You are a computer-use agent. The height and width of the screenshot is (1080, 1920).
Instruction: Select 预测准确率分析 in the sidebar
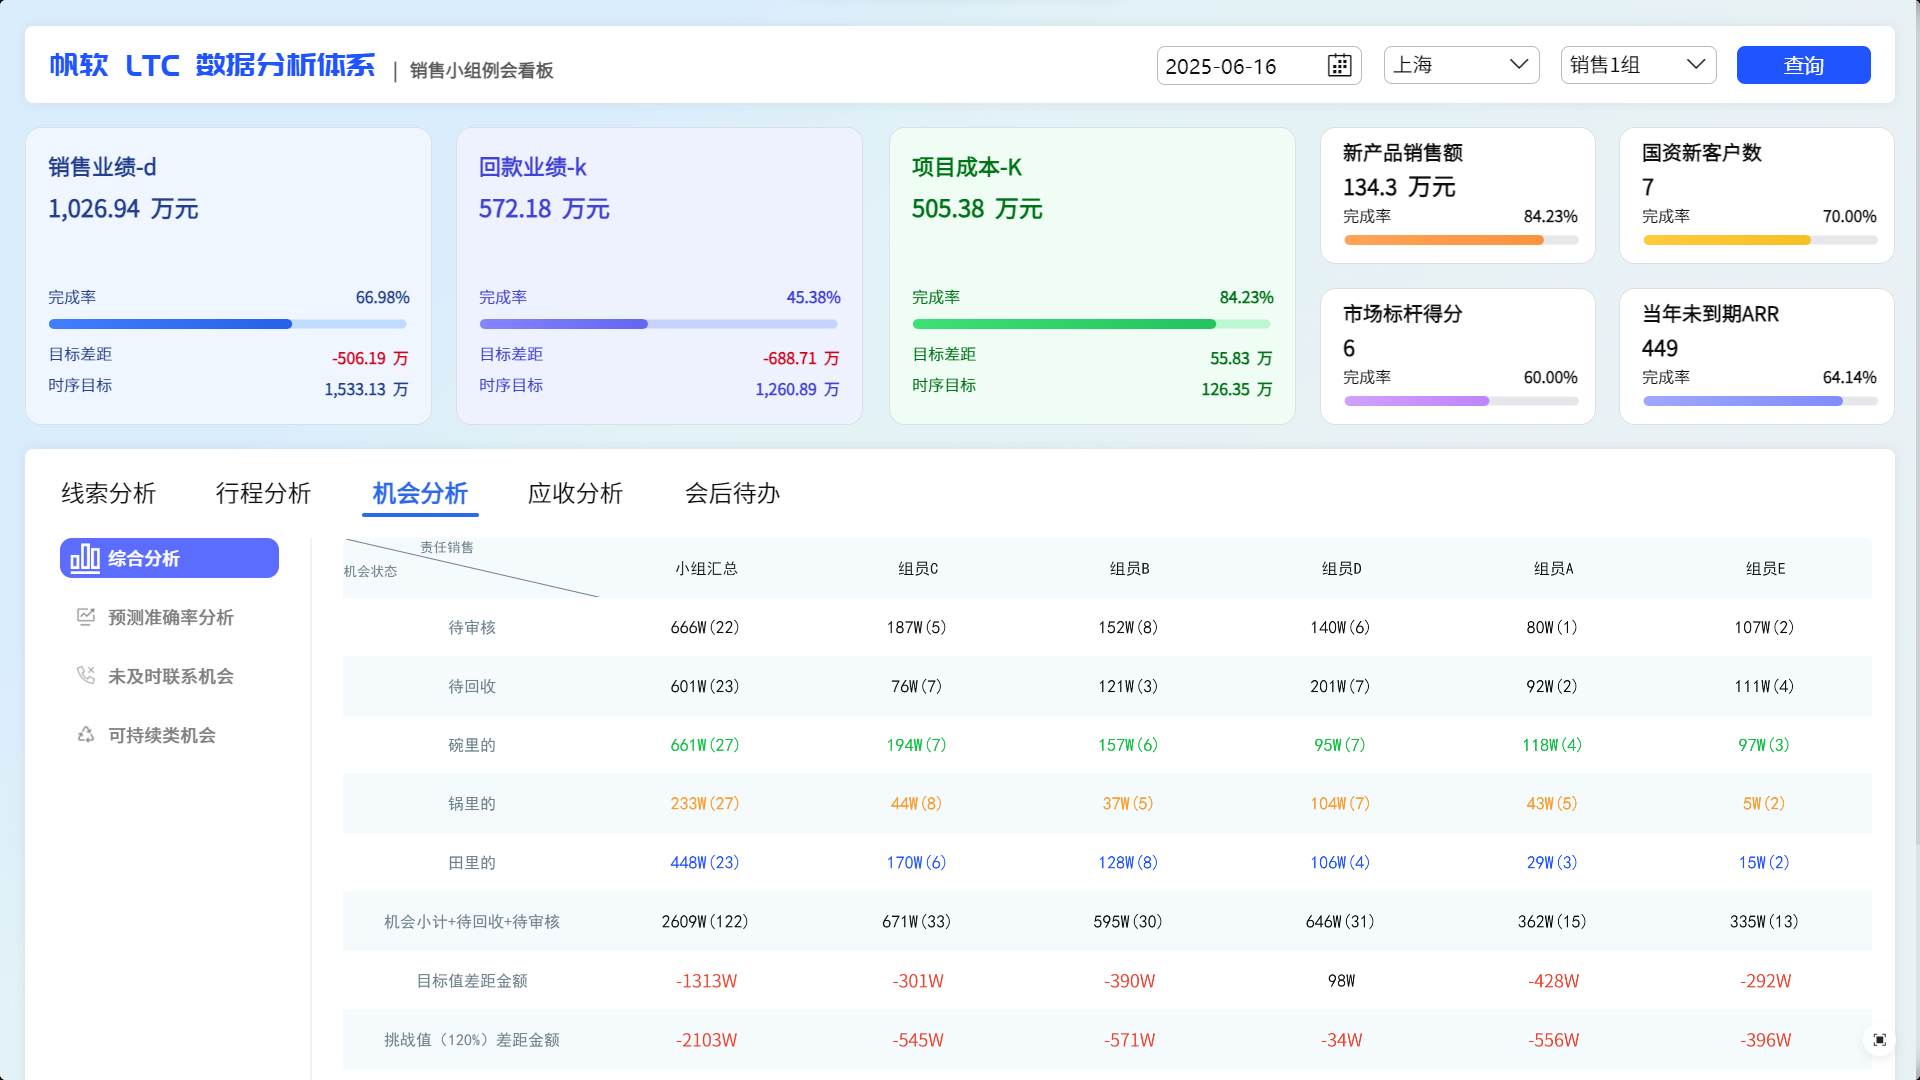[x=170, y=617]
